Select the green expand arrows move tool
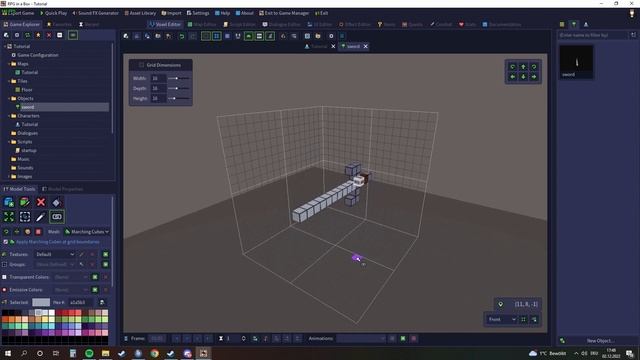The height and width of the screenshot is (360, 640). (9, 217)
